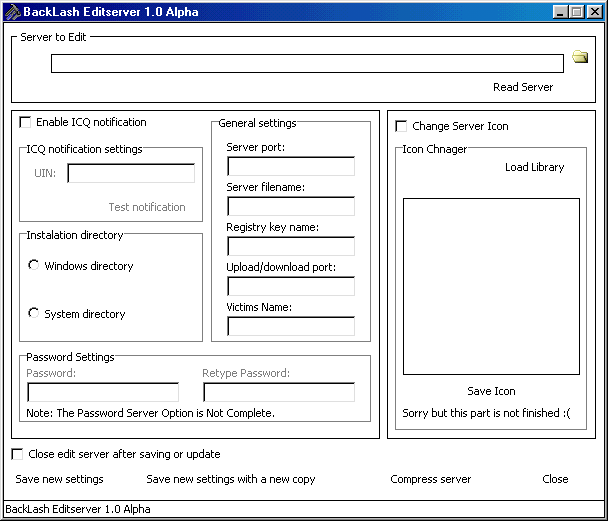
Task: Select the Windows directory radio button
Action: tap(35, 266)
